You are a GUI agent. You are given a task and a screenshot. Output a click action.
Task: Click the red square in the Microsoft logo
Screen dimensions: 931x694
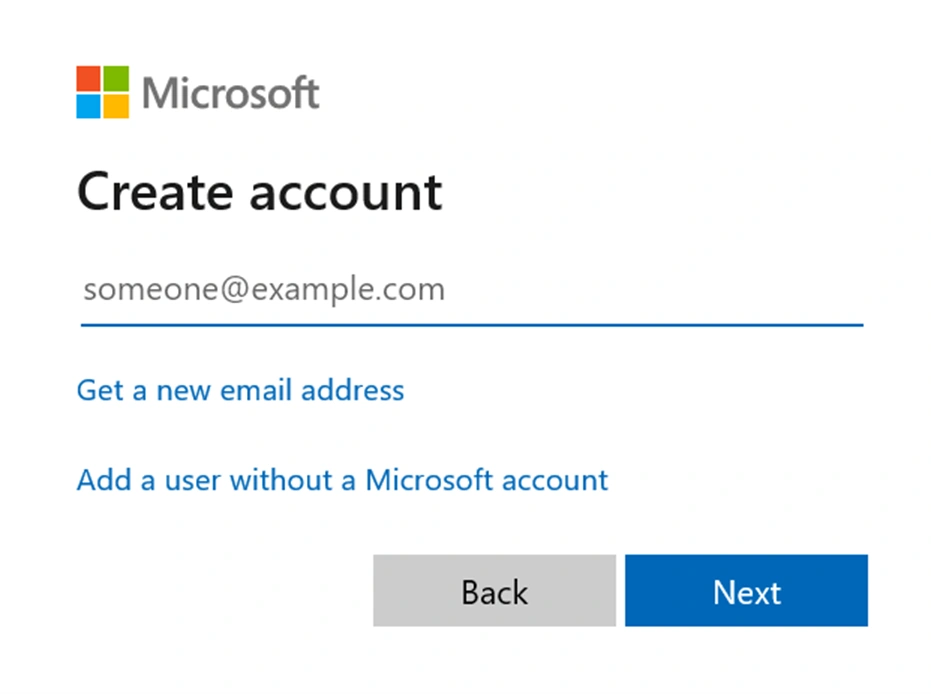coord(87,77)
